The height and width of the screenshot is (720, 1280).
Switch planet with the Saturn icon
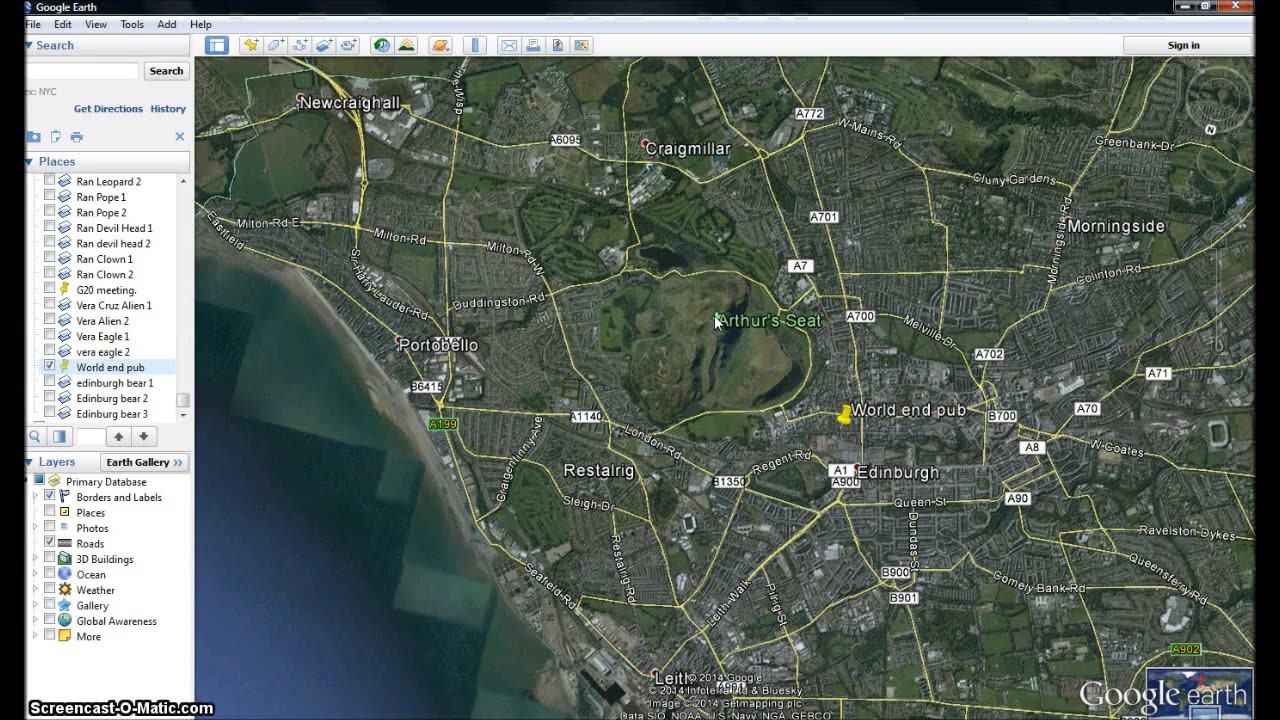pos(440,45)
